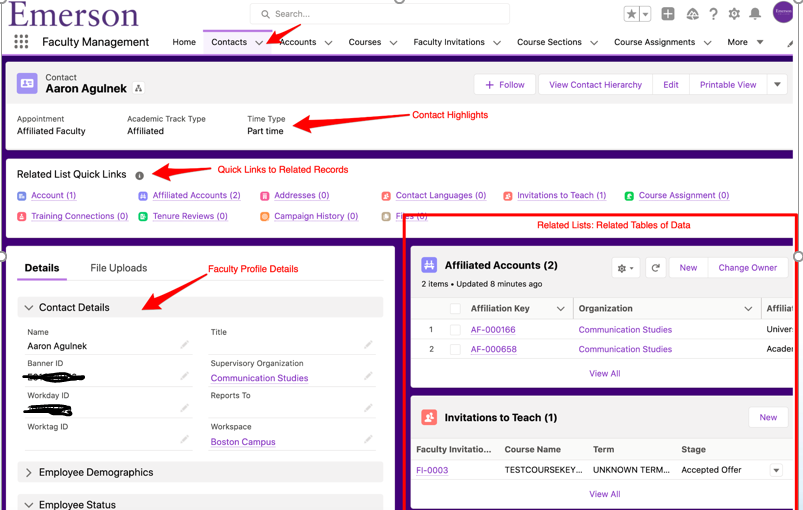The image size is (803, 510).
Task: Open more record actions dropdown arrow
Action: [x=777, y=84]
